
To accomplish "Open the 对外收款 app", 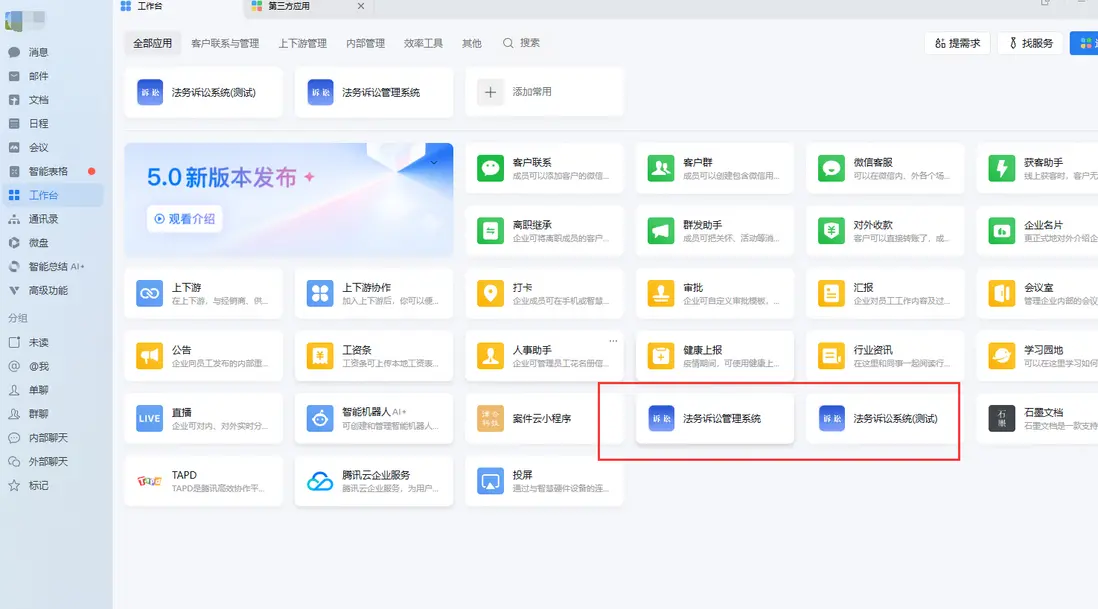I will click(x=885, y=231).
